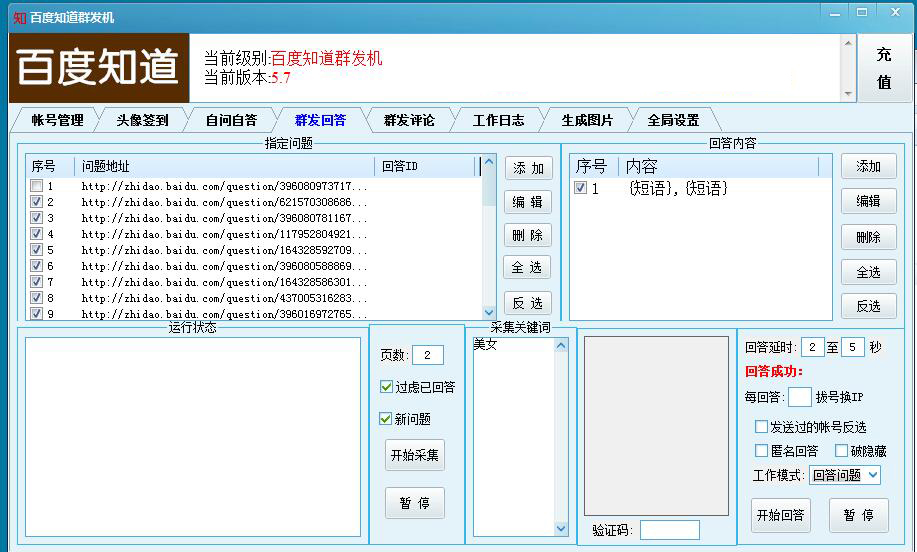This screenshot has width=917, height=552.
Task: Open the 全局设置 tab
Action: tap(674, 120)
